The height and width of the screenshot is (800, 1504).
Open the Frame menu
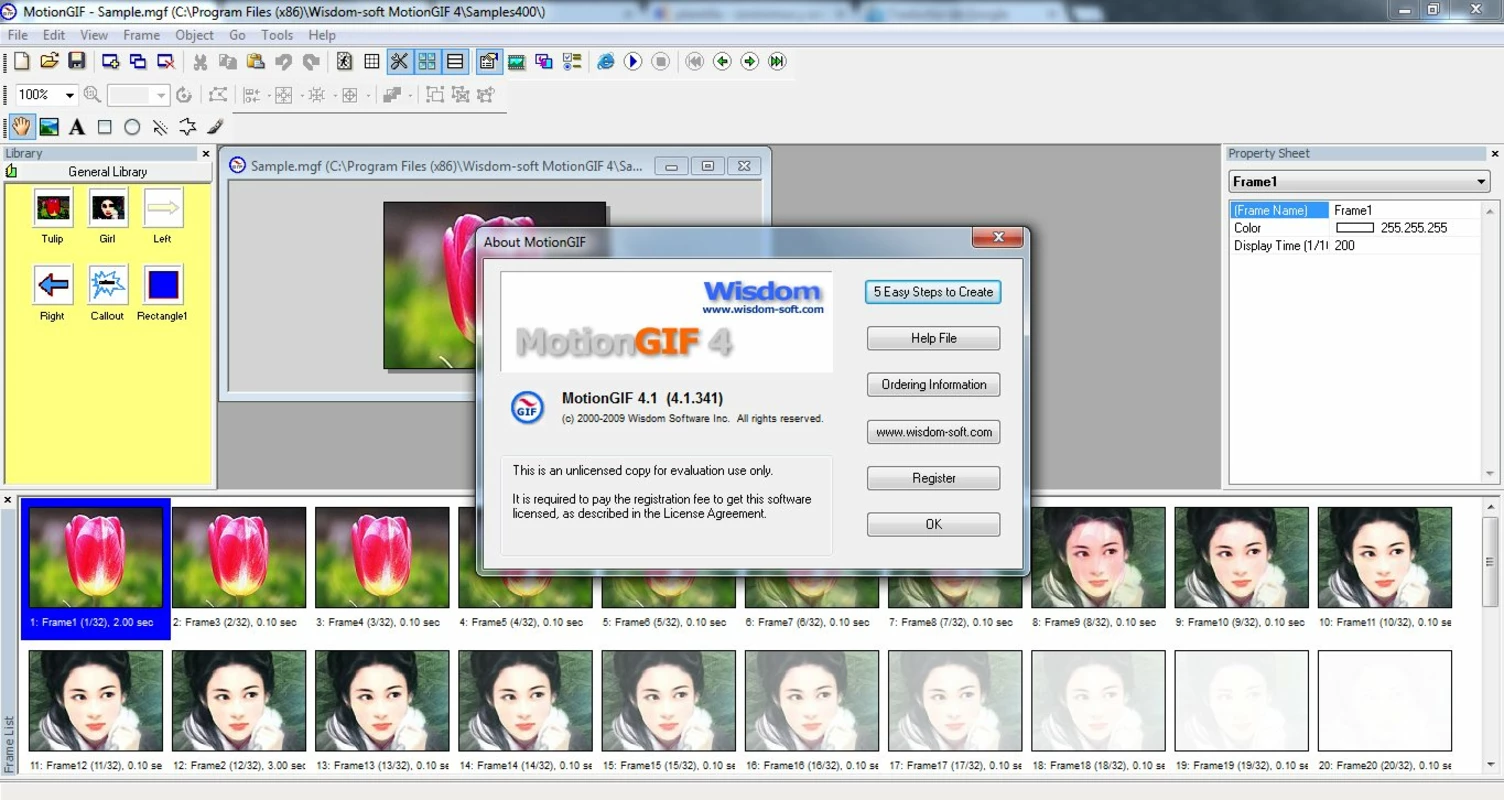141,35
